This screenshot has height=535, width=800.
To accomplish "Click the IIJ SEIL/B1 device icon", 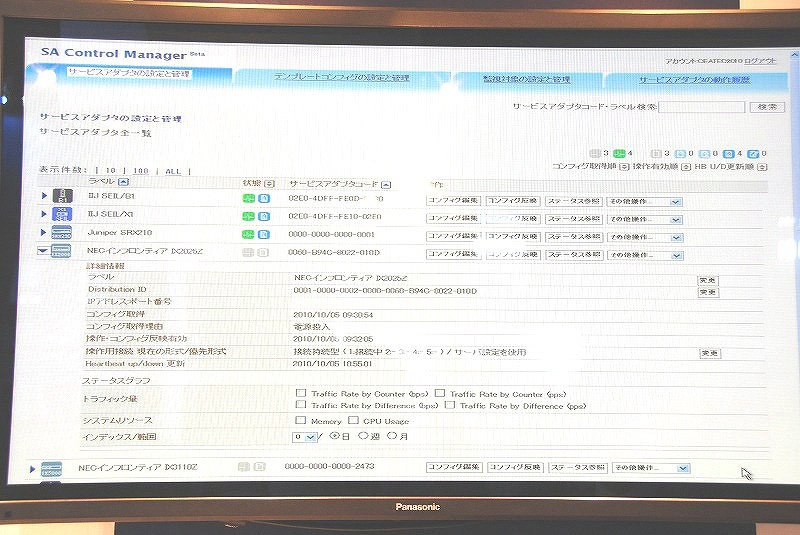I will (62, 196).
